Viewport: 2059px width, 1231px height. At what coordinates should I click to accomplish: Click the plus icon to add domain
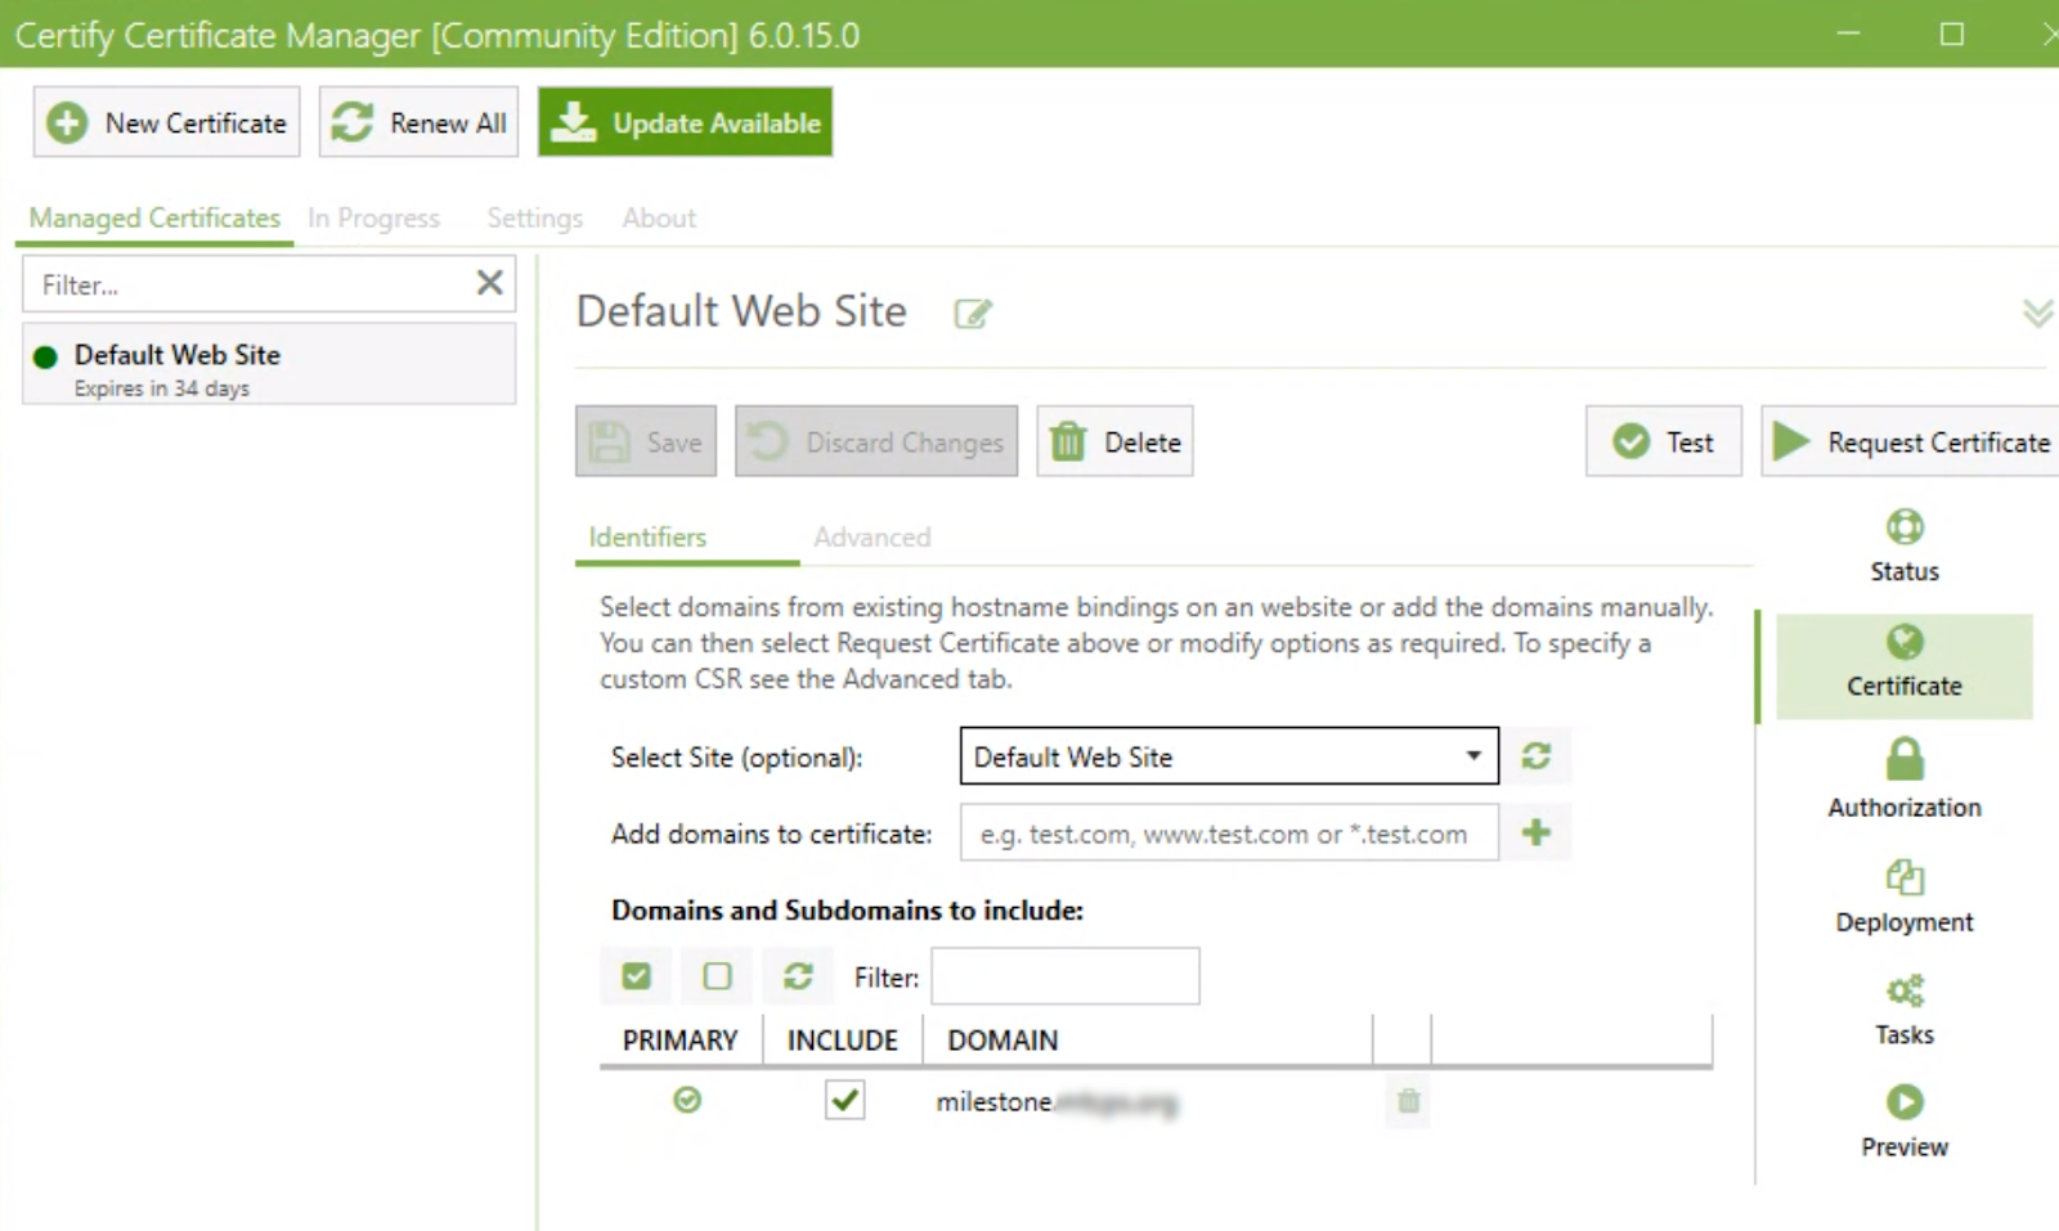1536,833
